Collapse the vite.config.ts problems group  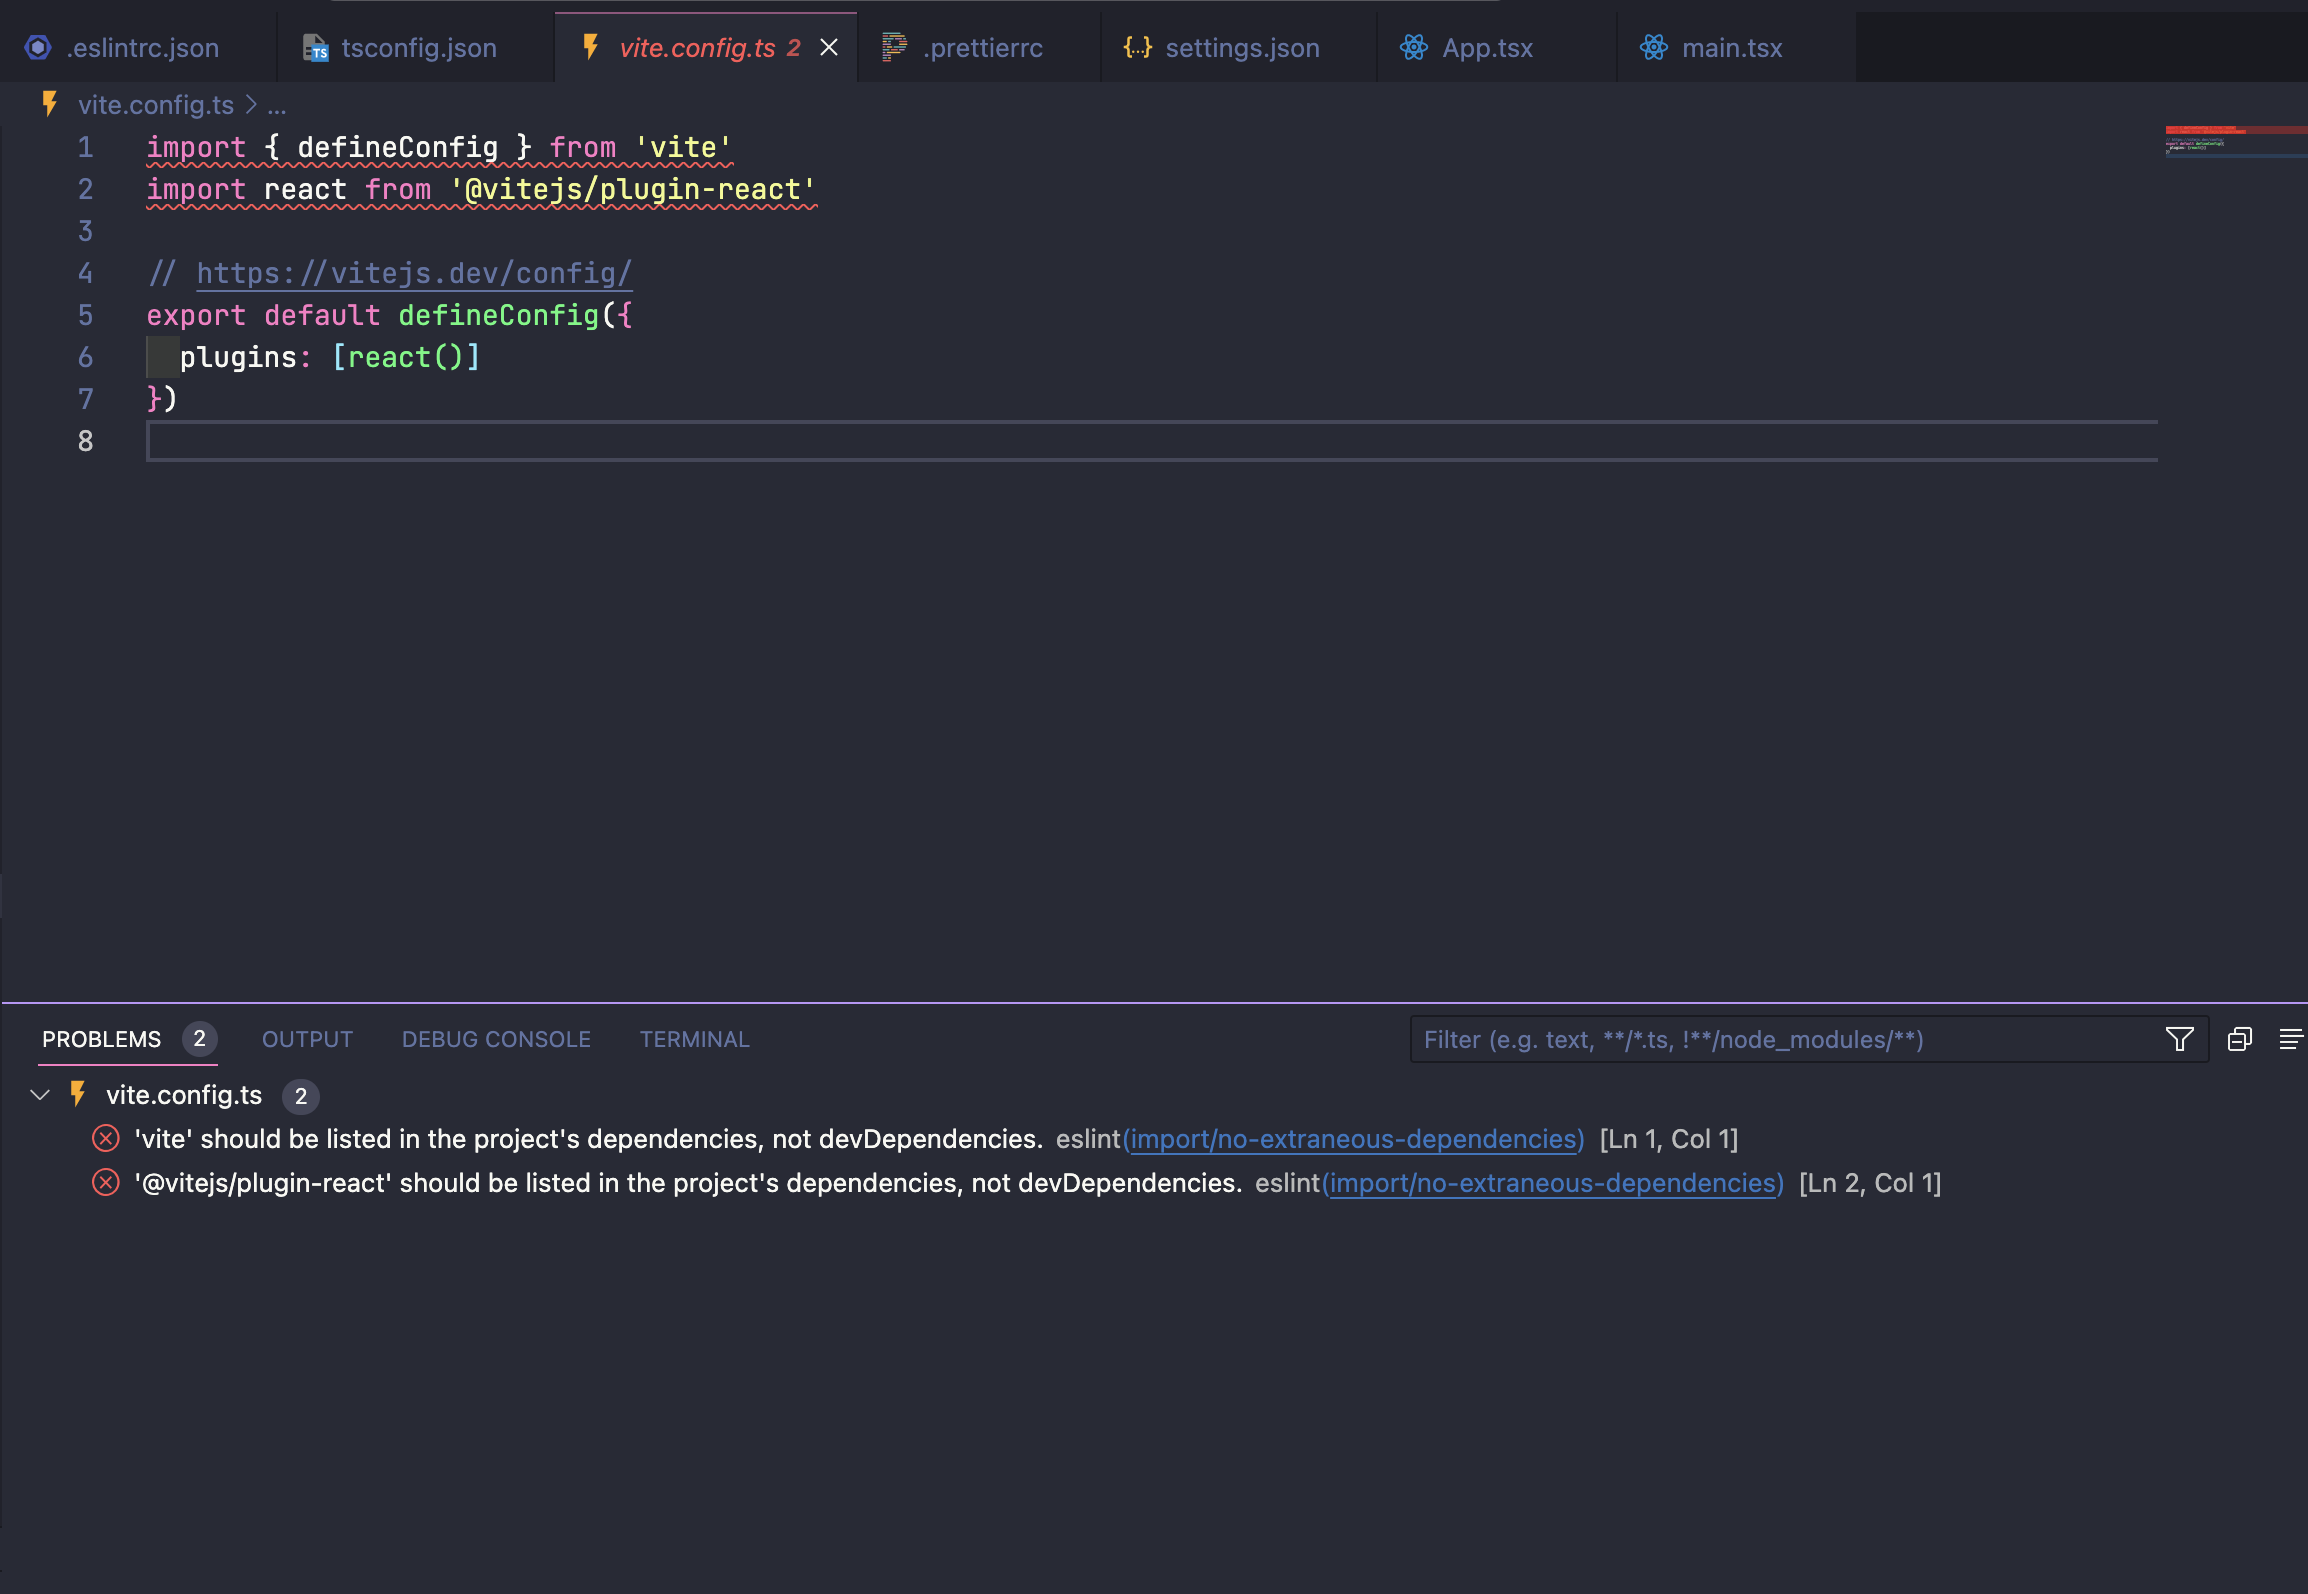click(40, 1095)
